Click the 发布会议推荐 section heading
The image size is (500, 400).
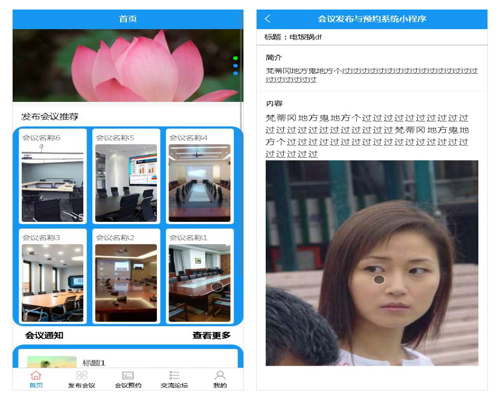coord(50,117)
